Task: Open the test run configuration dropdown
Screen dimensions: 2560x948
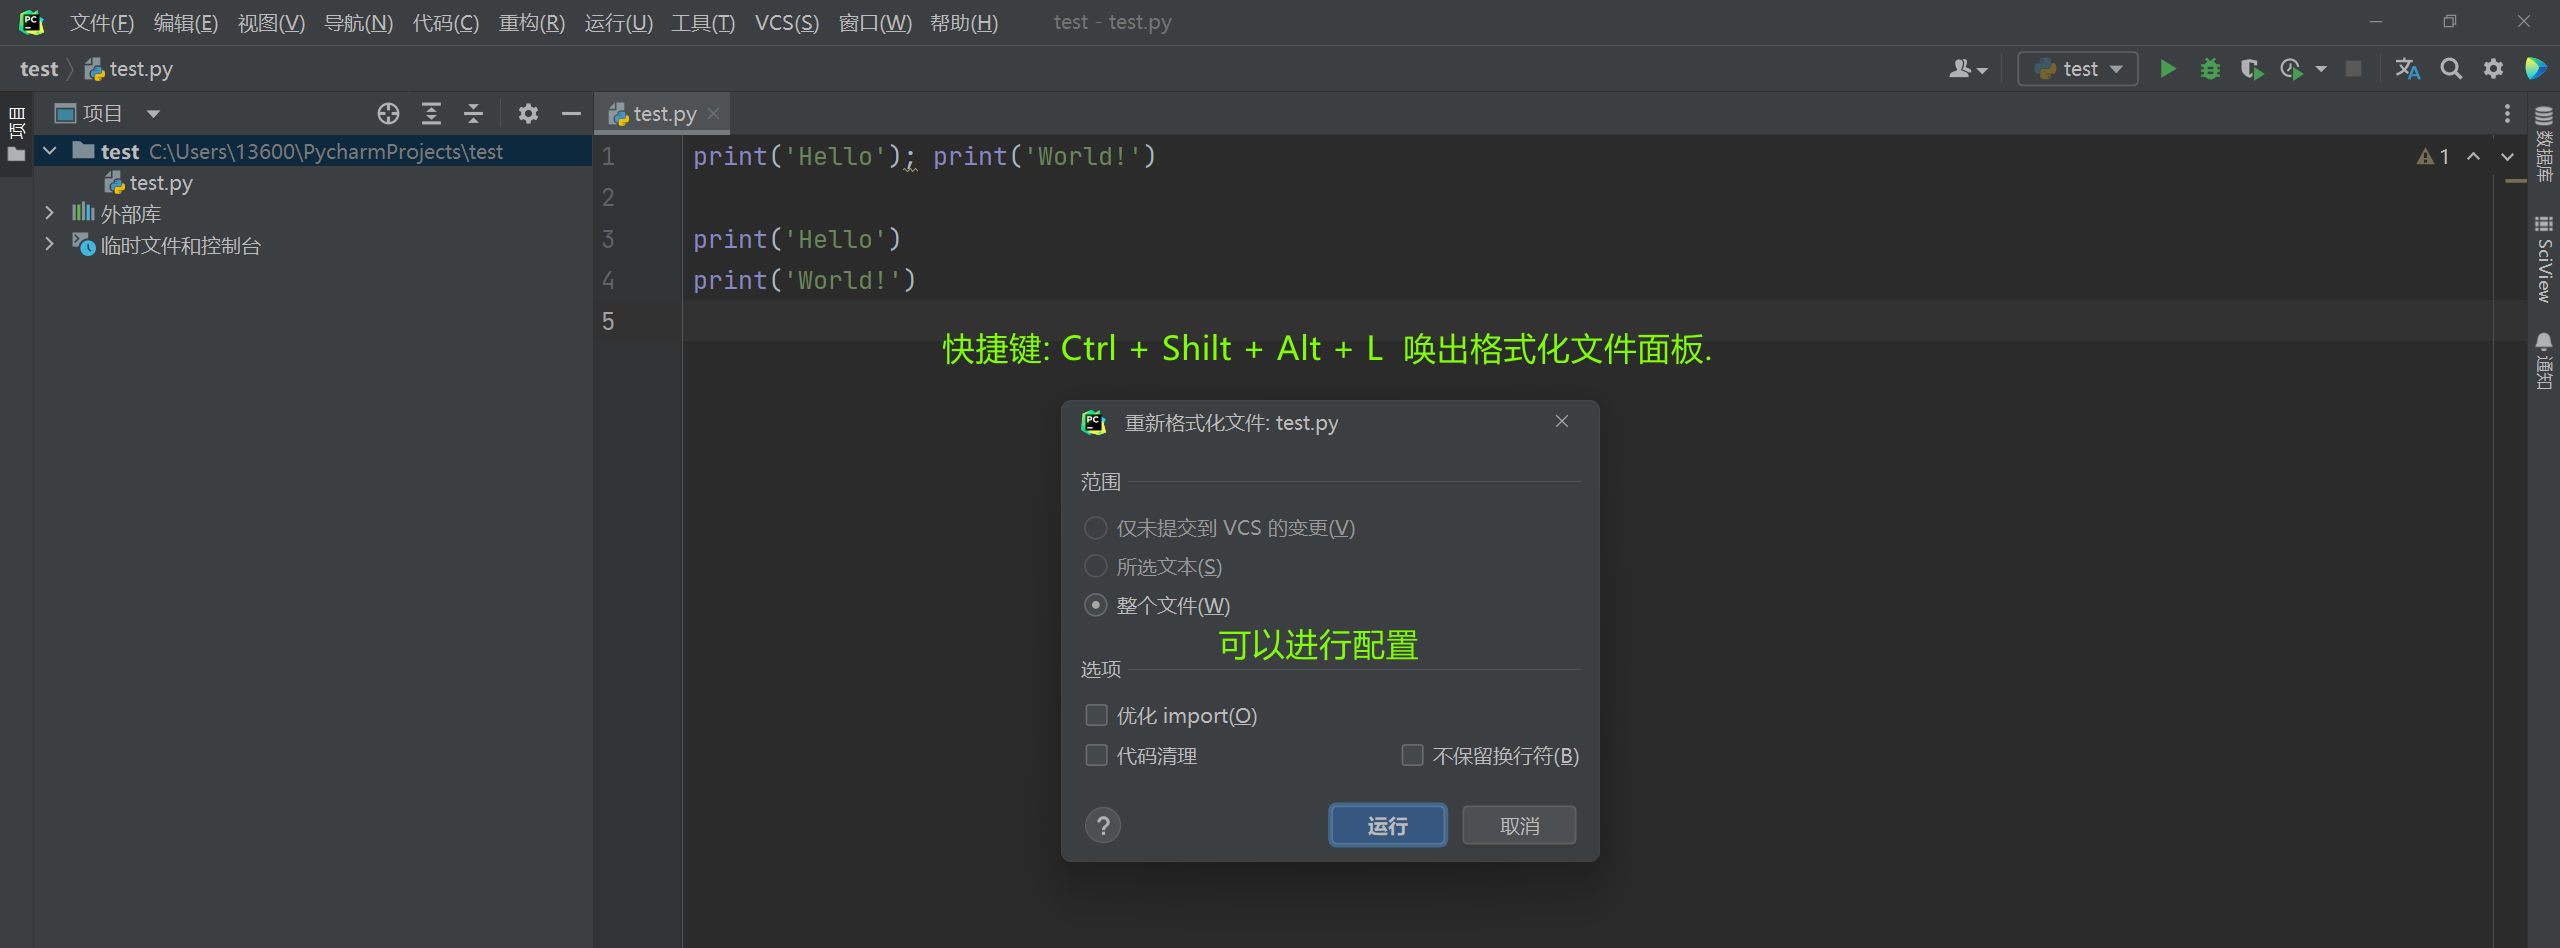Action: (2077, 68)
